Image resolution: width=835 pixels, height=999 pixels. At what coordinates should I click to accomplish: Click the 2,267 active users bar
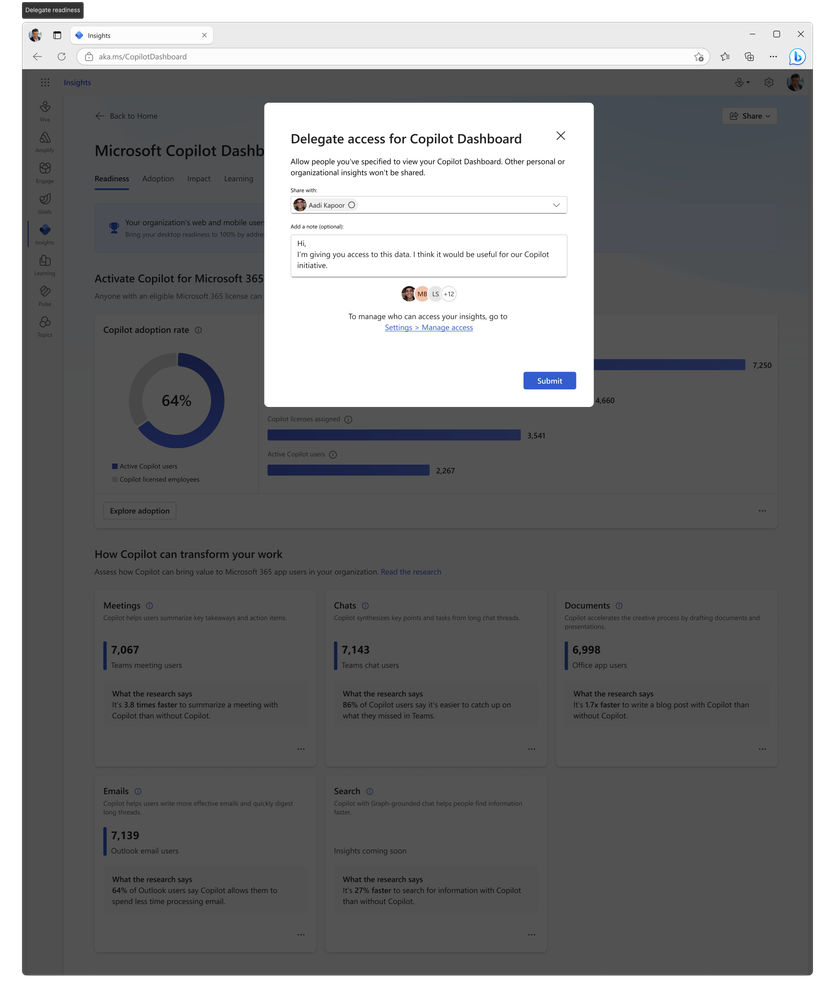coord(348,470)
